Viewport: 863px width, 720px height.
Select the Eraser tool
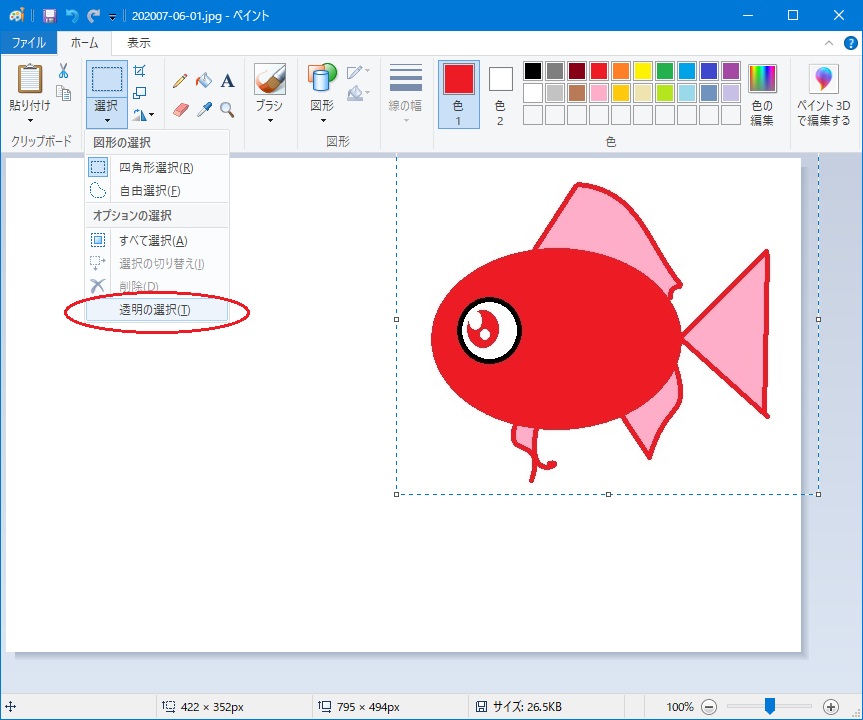pyautogui.click(x=180, y=110)
